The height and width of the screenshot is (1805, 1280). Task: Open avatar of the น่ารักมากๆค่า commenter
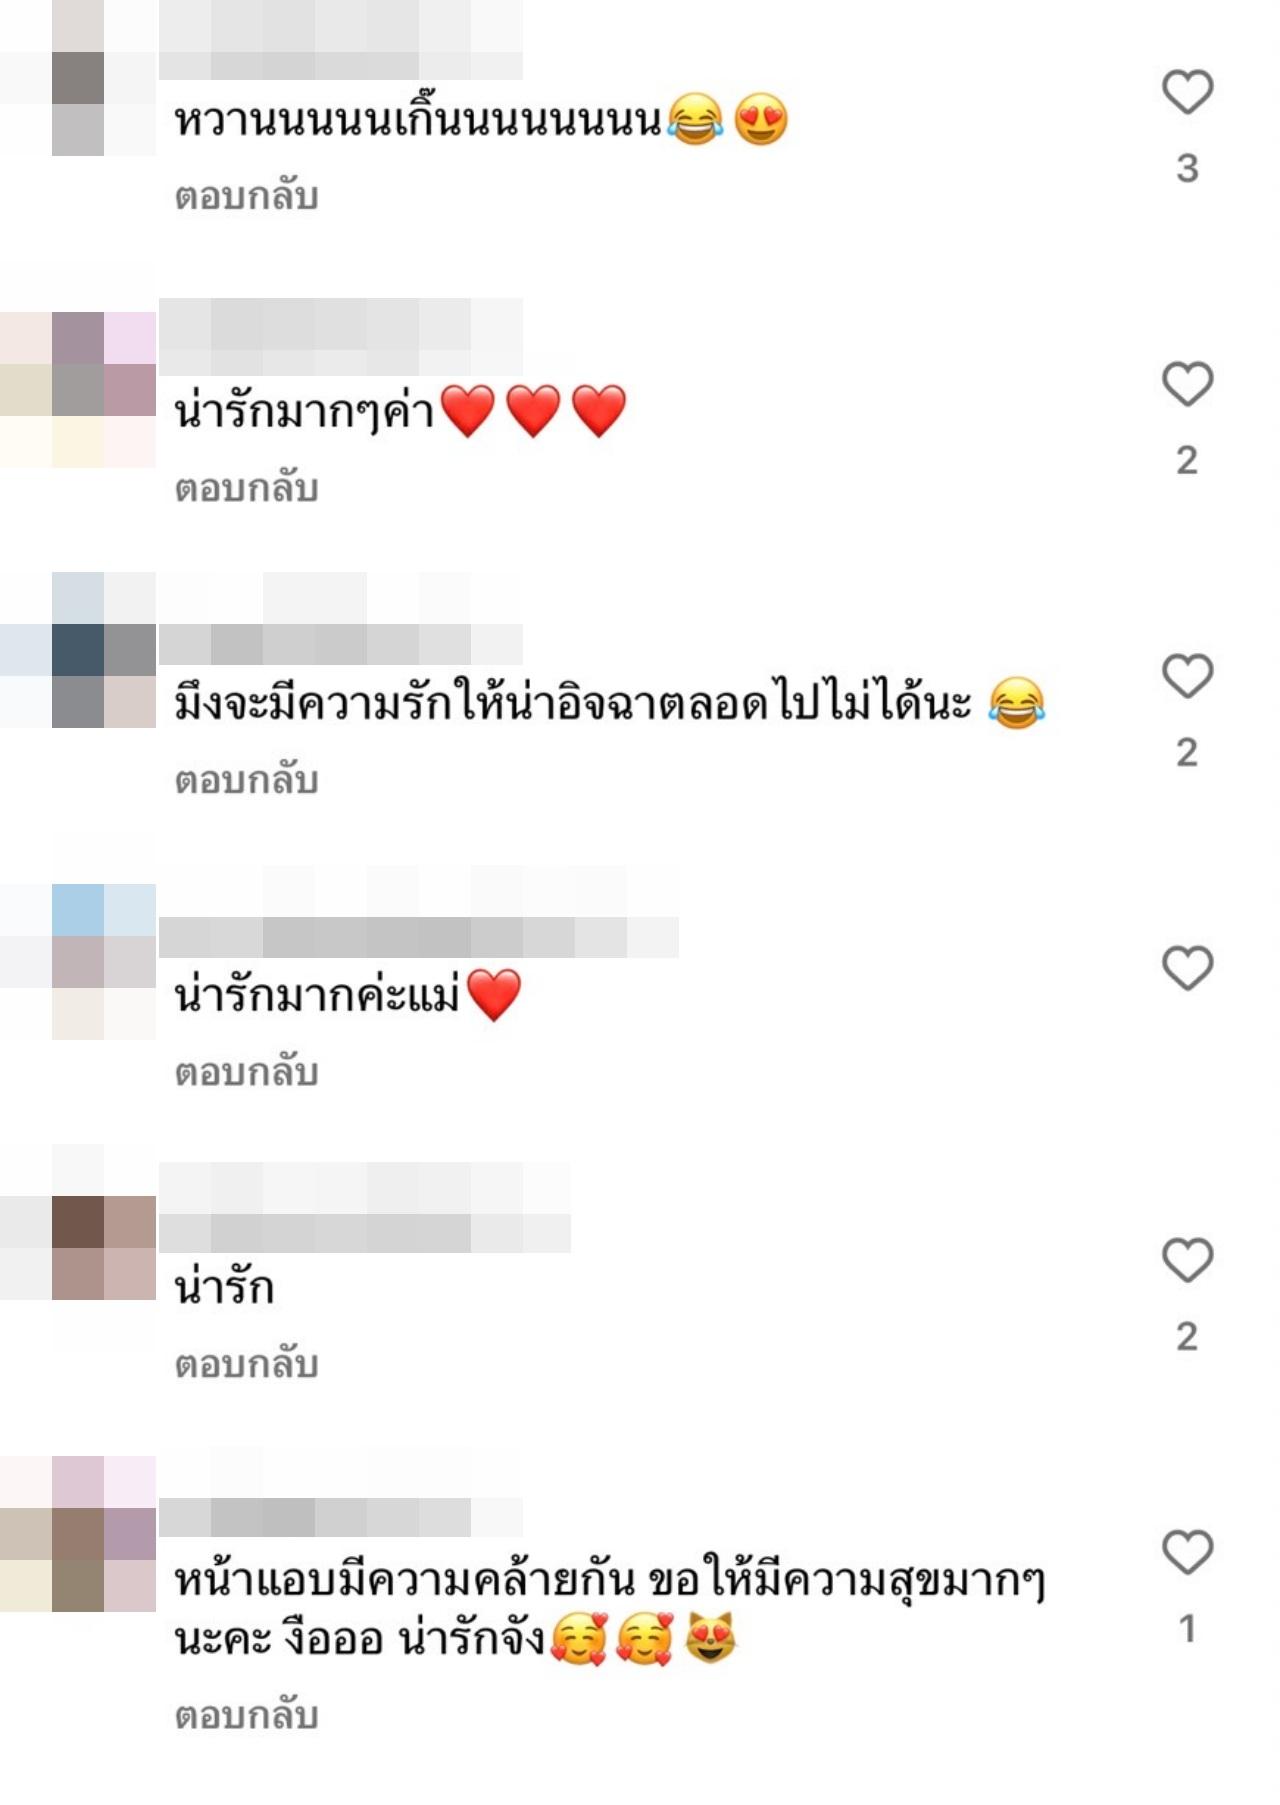(x=78, y=390)
